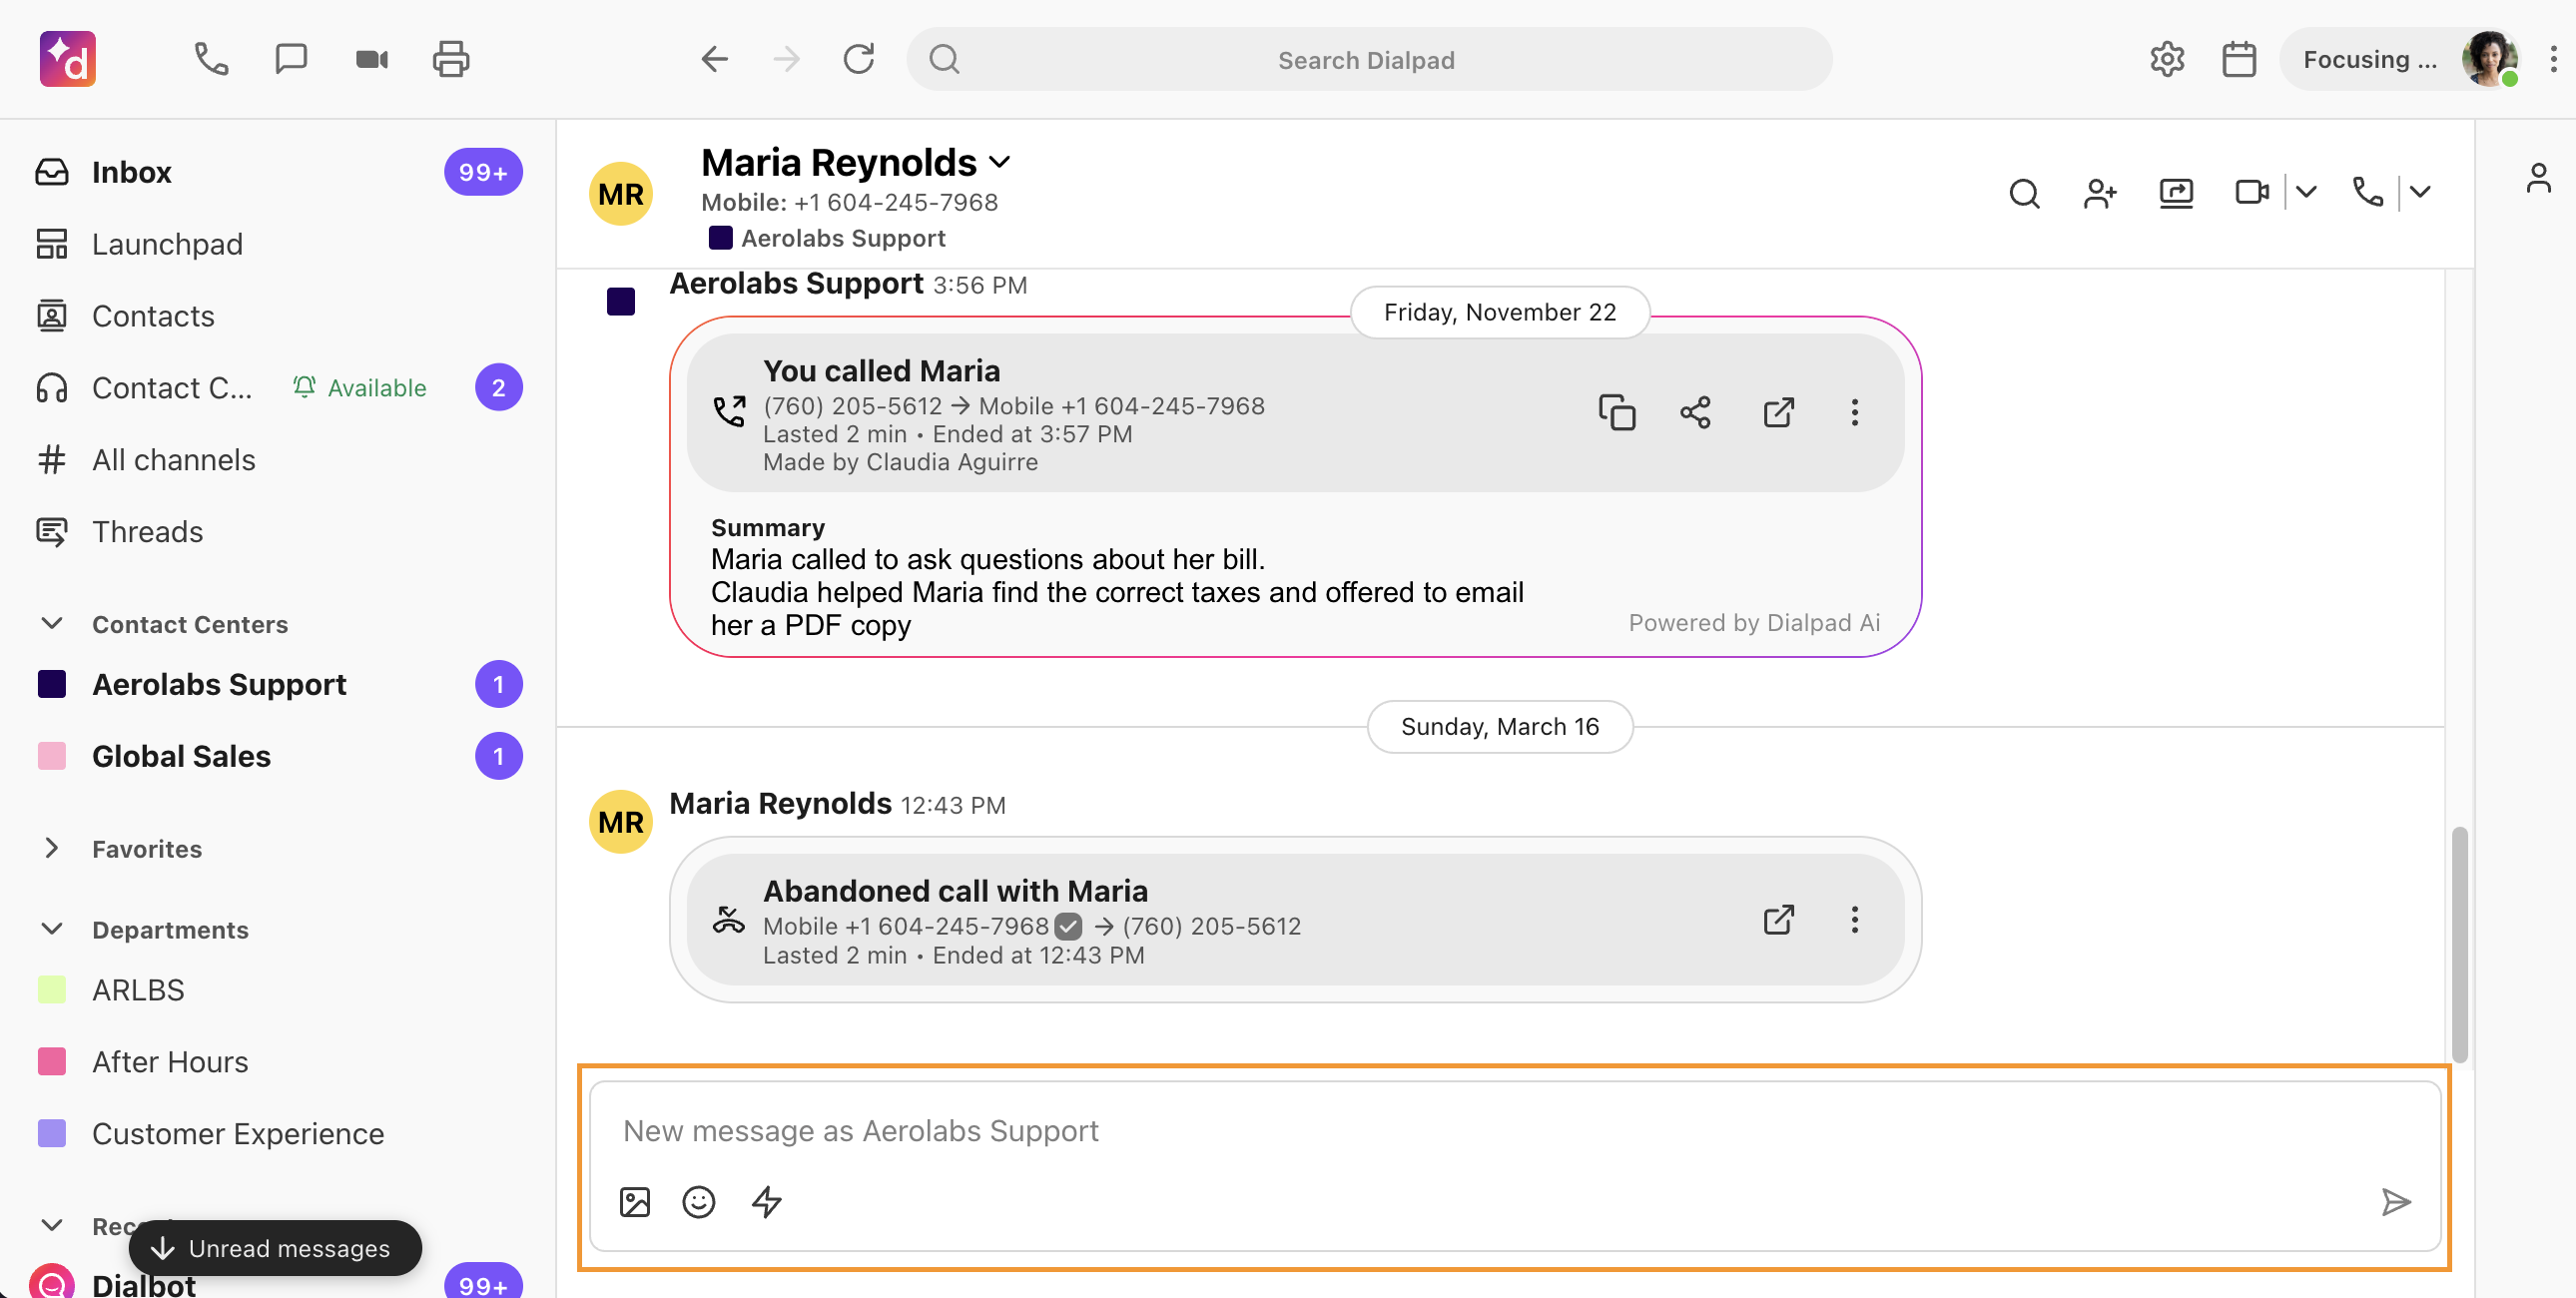Click the Customer Experience purple swatch
The image size is (2576, 1298).
click(52, 1134)
